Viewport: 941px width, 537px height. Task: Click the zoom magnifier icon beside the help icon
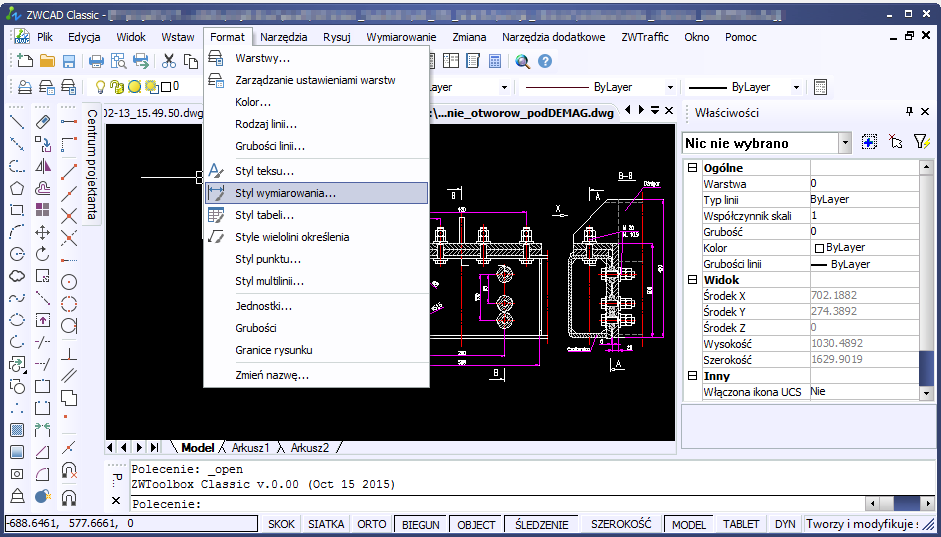pyautogui.click(x=523, y=61)
